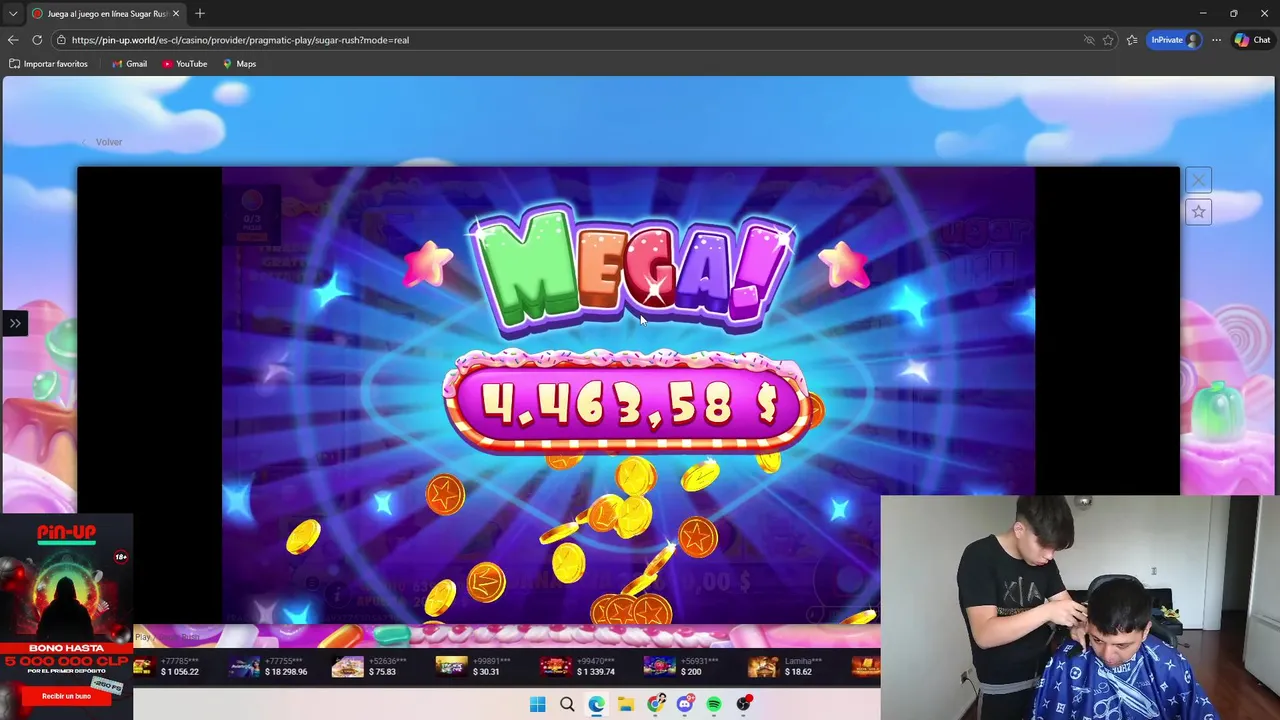The width and height of the screenshot is (1280, 720).
Task: Open winner thumbnail with $ 75.83
Action: [x=348, y=667]
